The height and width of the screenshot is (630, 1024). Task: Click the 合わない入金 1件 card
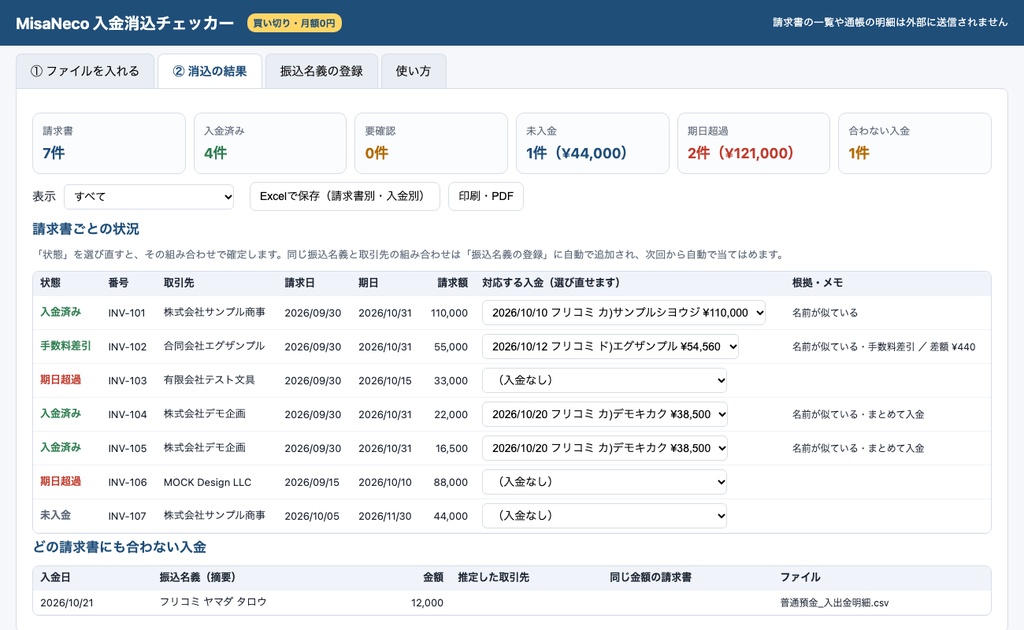click(915, 143)
